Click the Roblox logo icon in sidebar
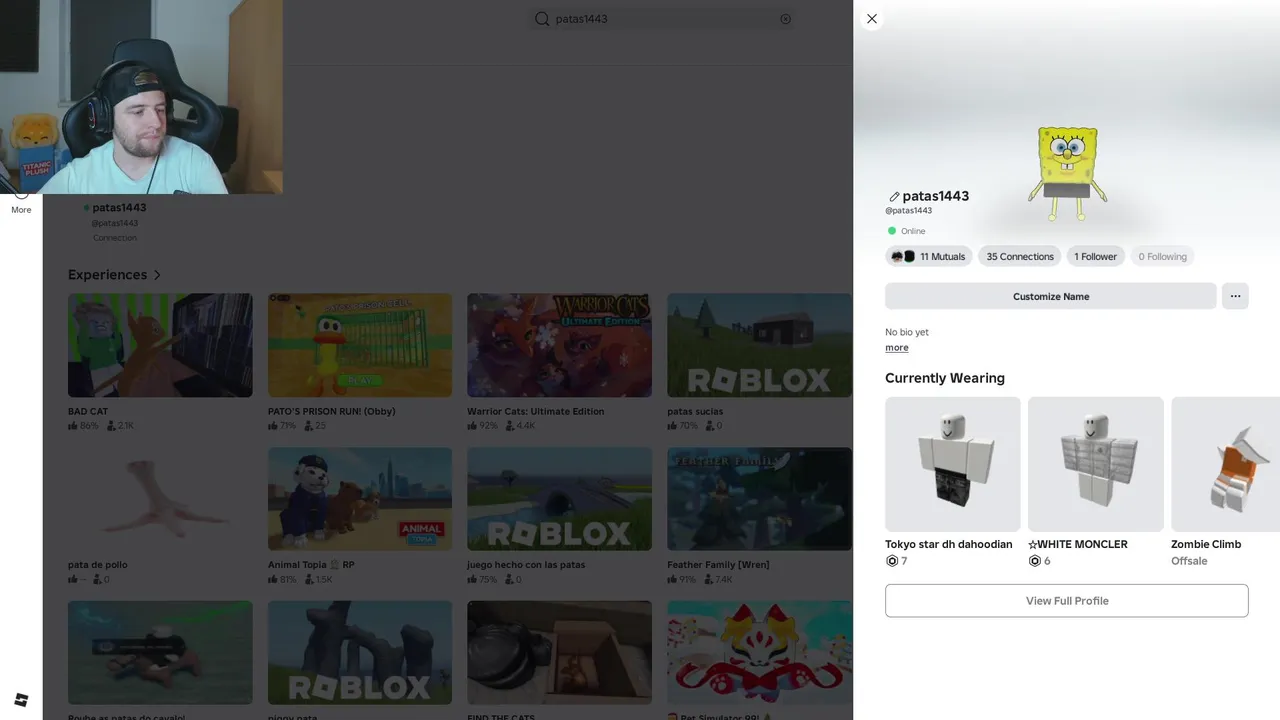 (x=21, y=699)
